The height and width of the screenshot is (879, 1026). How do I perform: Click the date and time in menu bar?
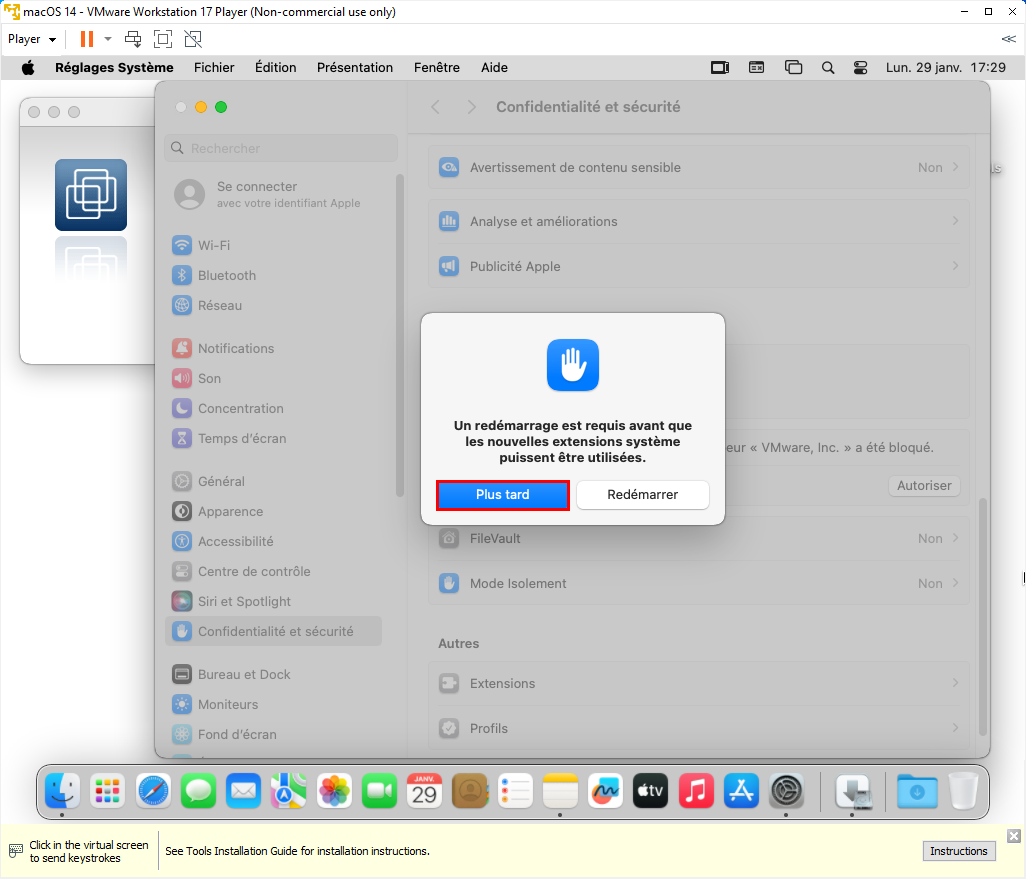(946, 67)
